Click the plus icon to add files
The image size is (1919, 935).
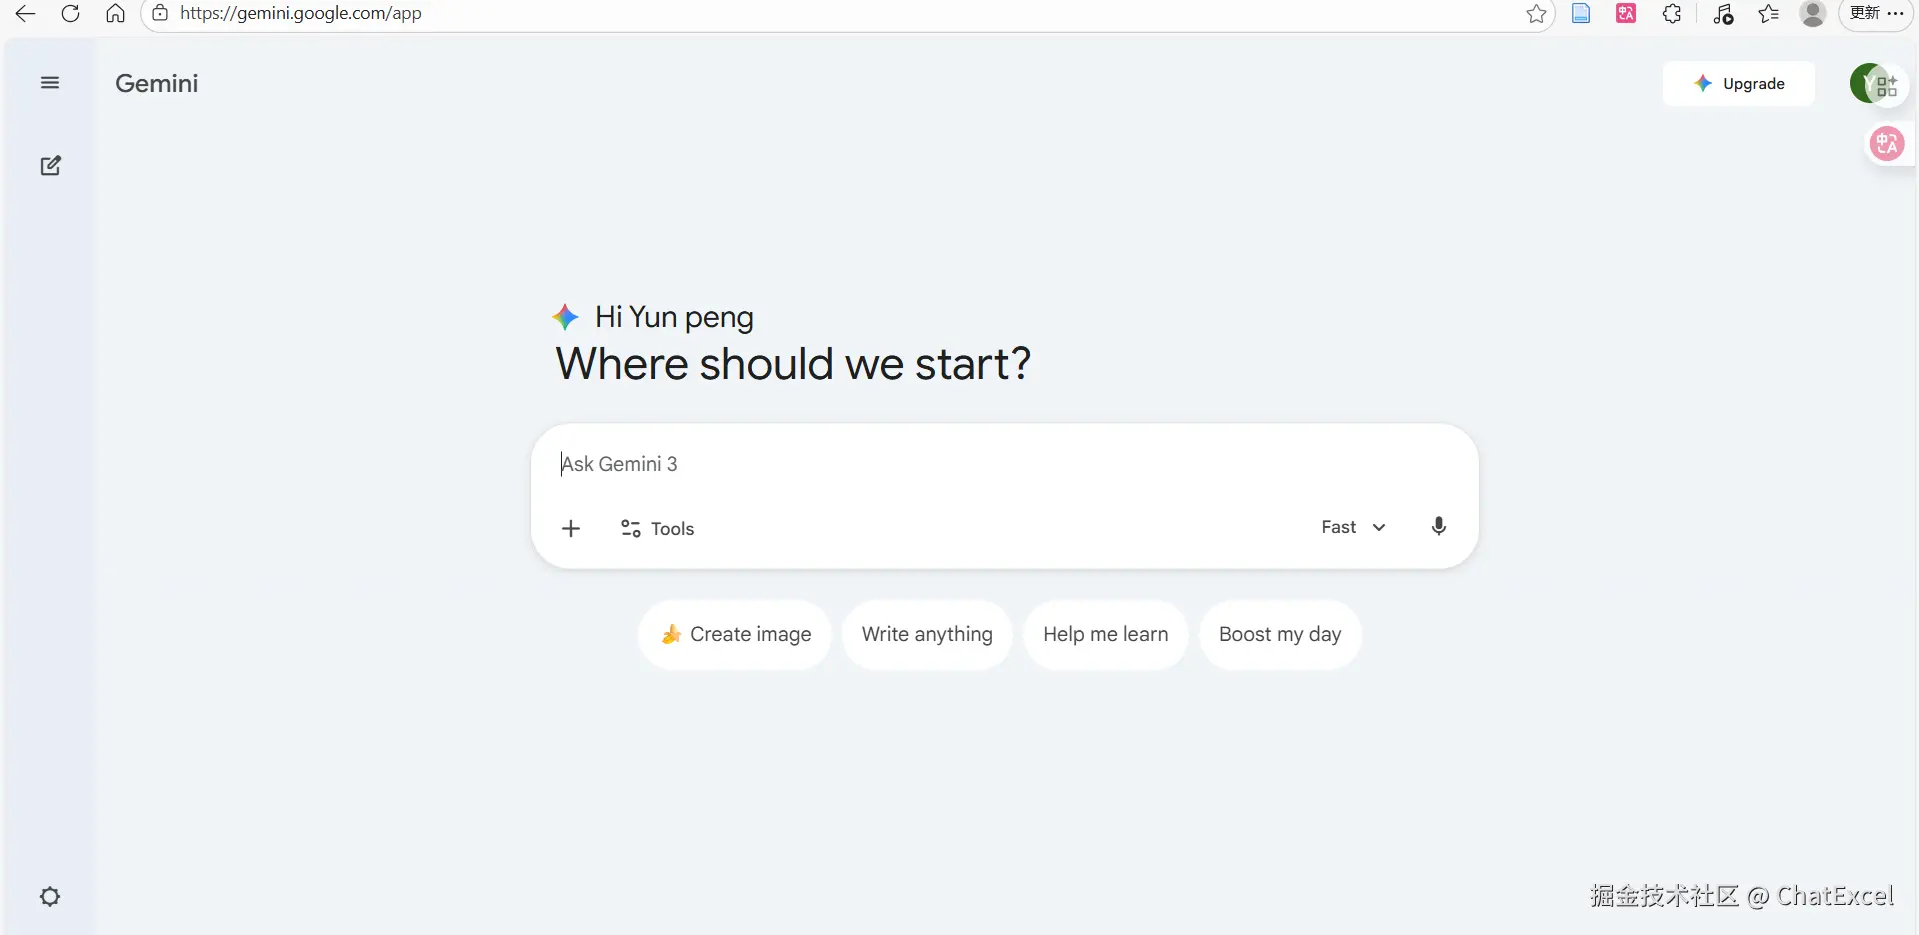point(571,528)
